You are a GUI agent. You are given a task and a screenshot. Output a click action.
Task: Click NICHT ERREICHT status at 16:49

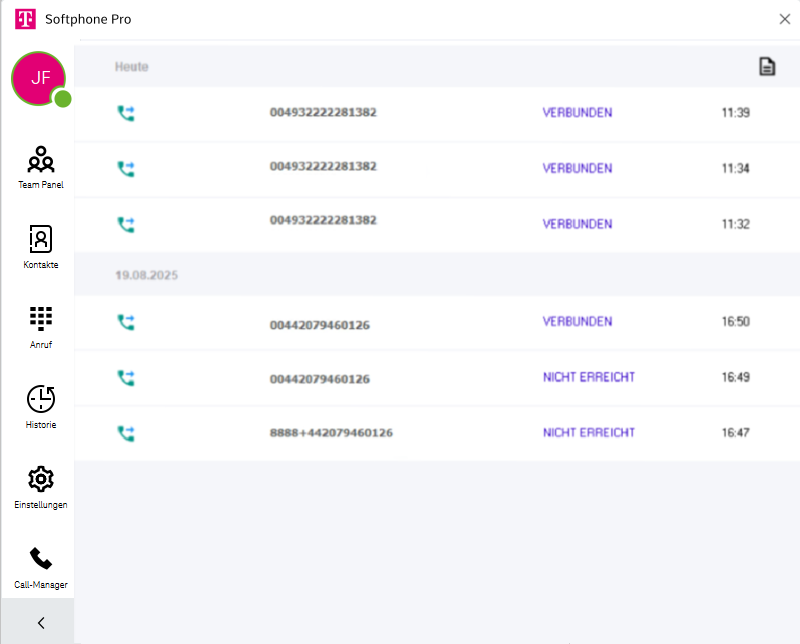(588, 377)
